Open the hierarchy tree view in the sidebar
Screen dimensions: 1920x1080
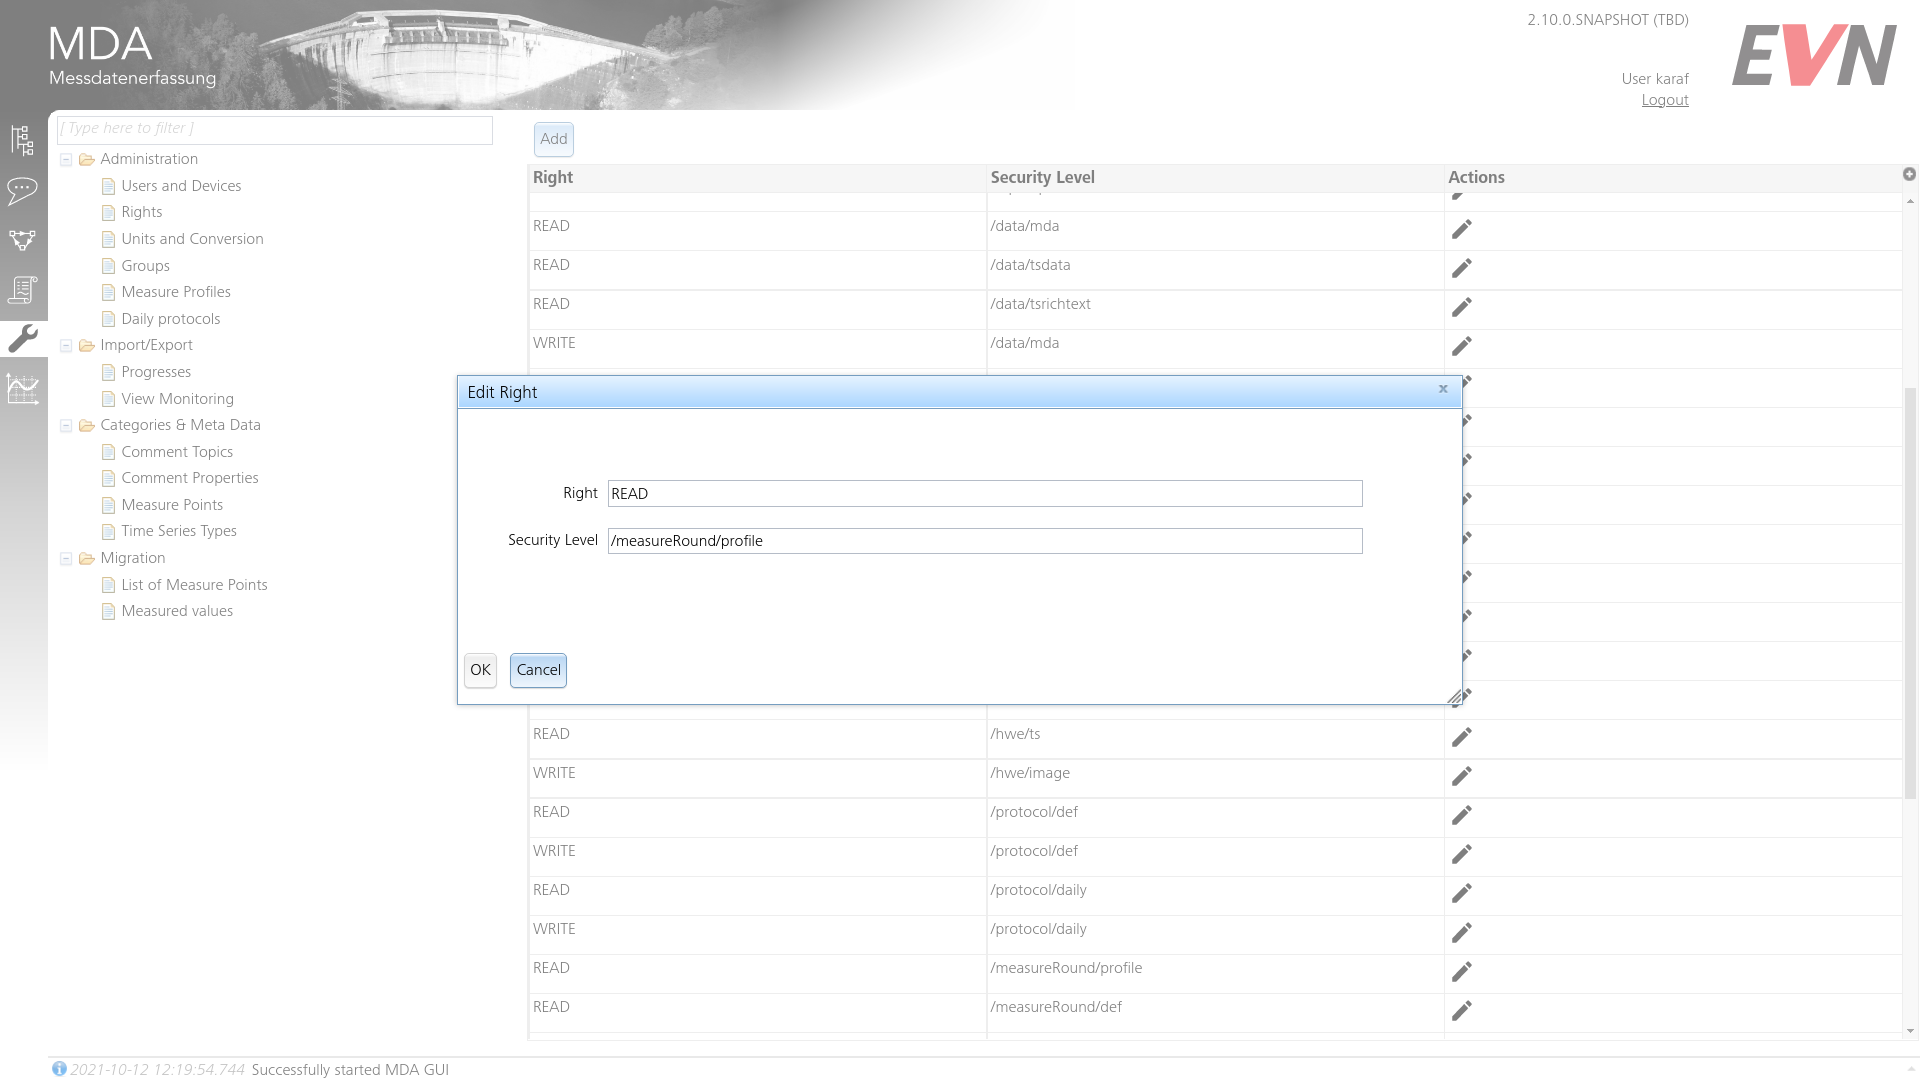(x=22, y=140)
